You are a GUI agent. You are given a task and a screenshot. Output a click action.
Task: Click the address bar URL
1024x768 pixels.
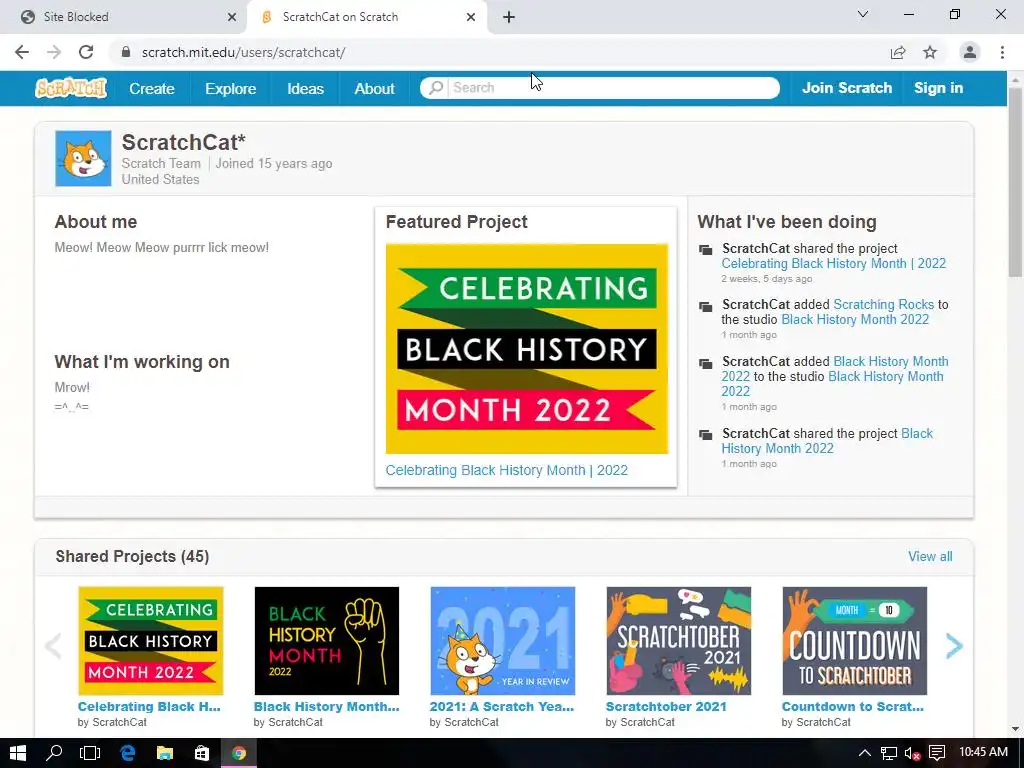pyautogui.click(x=244, y=52)
